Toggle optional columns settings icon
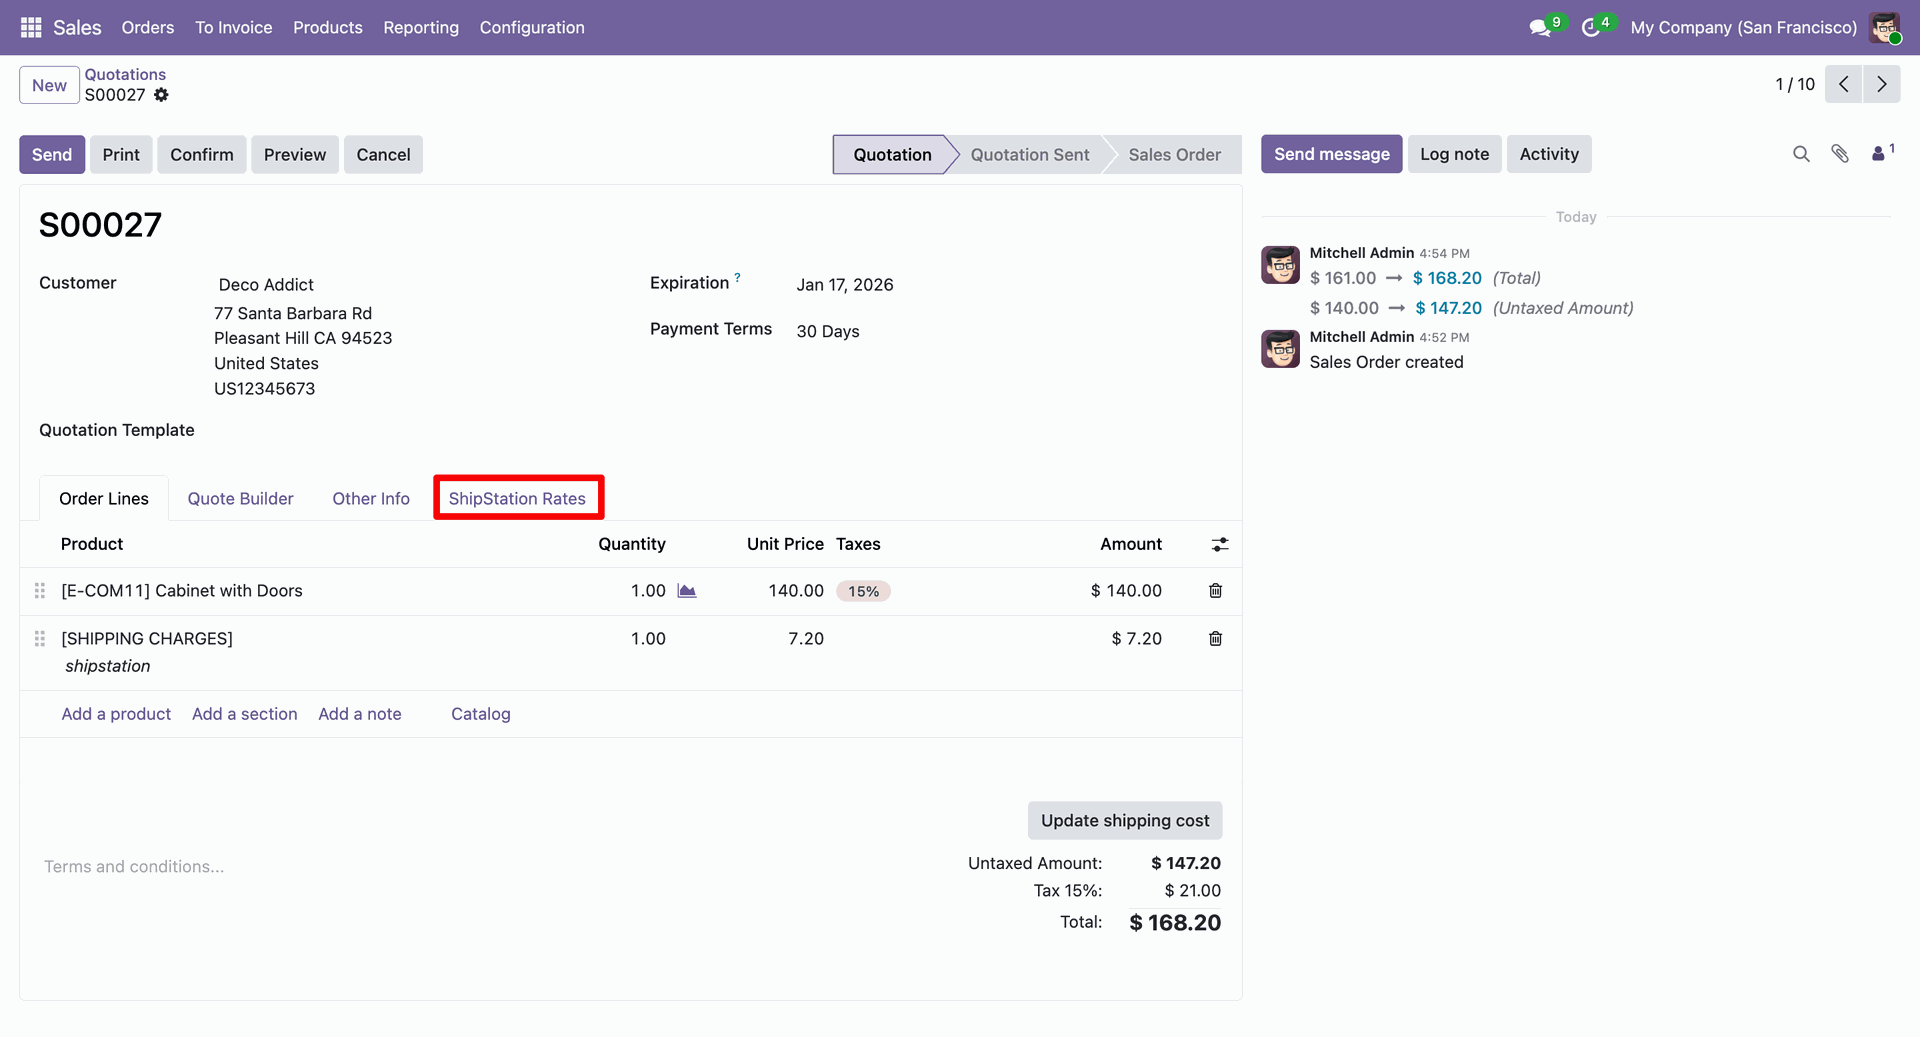Image resolution: width=1920 pixels, height=1037 pixels. coord(1219,545)
